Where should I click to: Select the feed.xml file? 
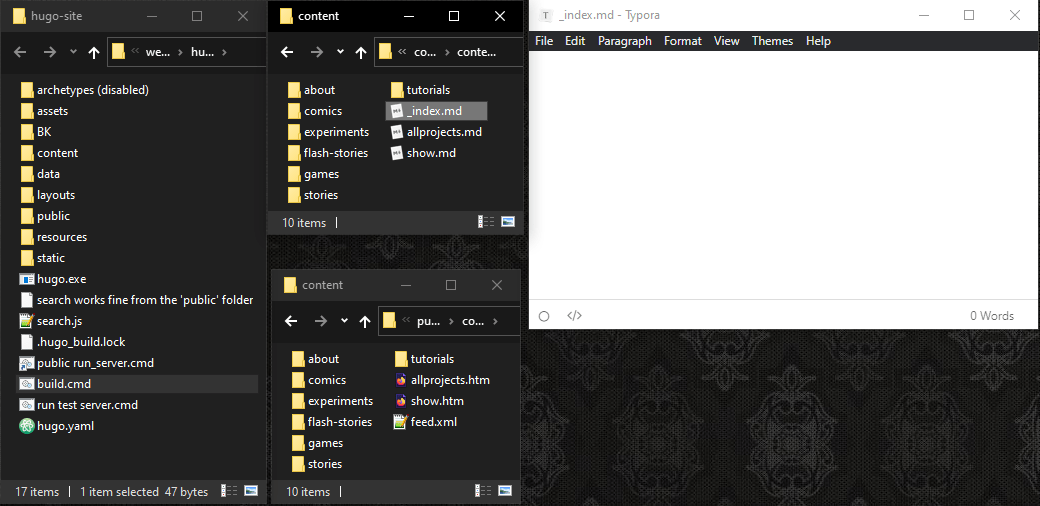(433, 422)
